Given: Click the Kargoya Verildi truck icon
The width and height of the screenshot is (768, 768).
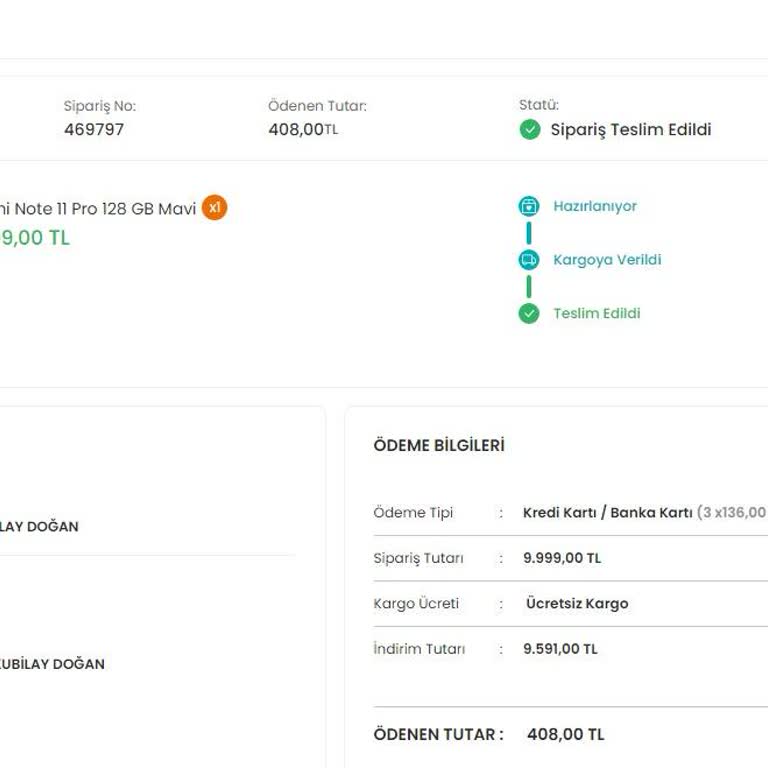Looking at the screenshot, I should (528, 260).
